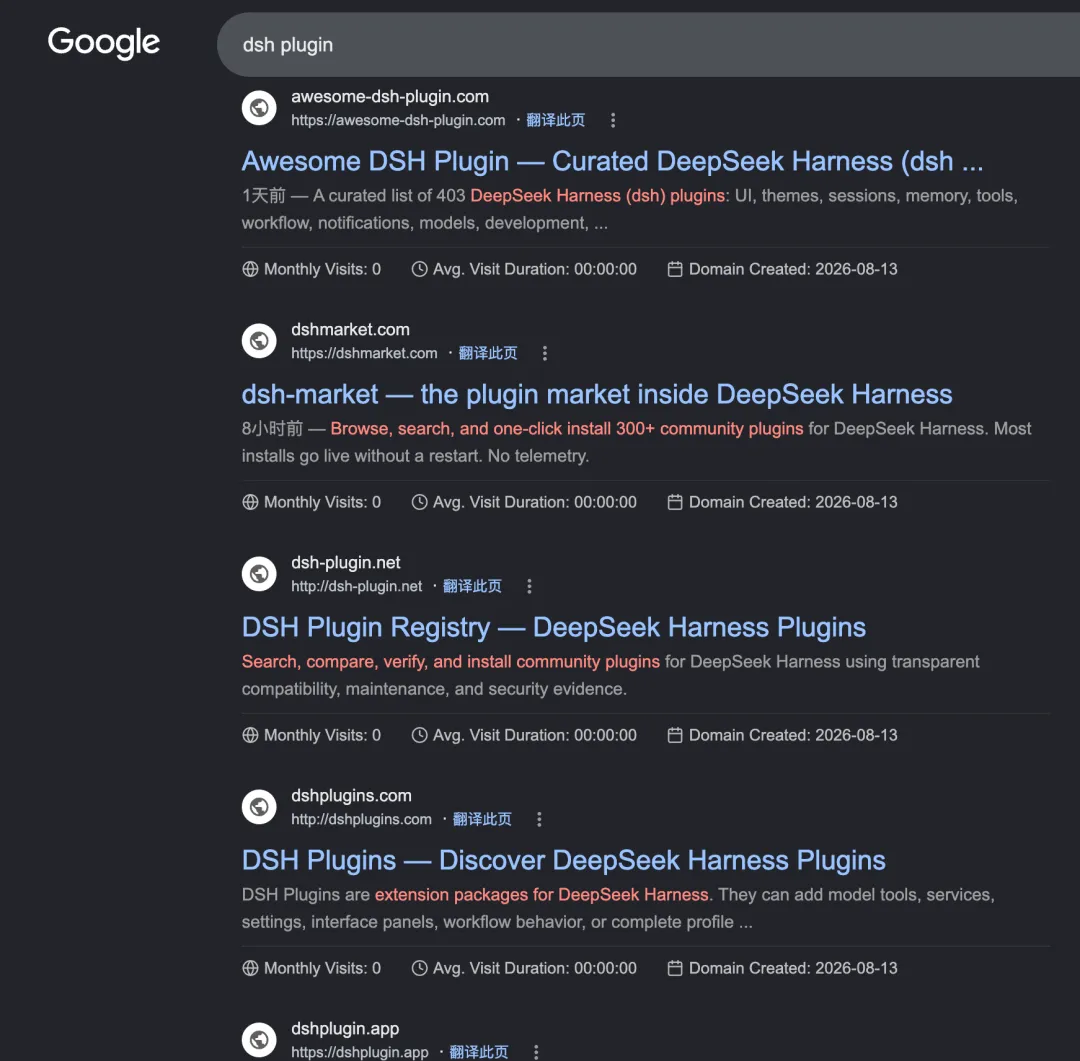Focus the search box containing dsh plugin
The image size is (1080, 1061).
pos(647,45)
